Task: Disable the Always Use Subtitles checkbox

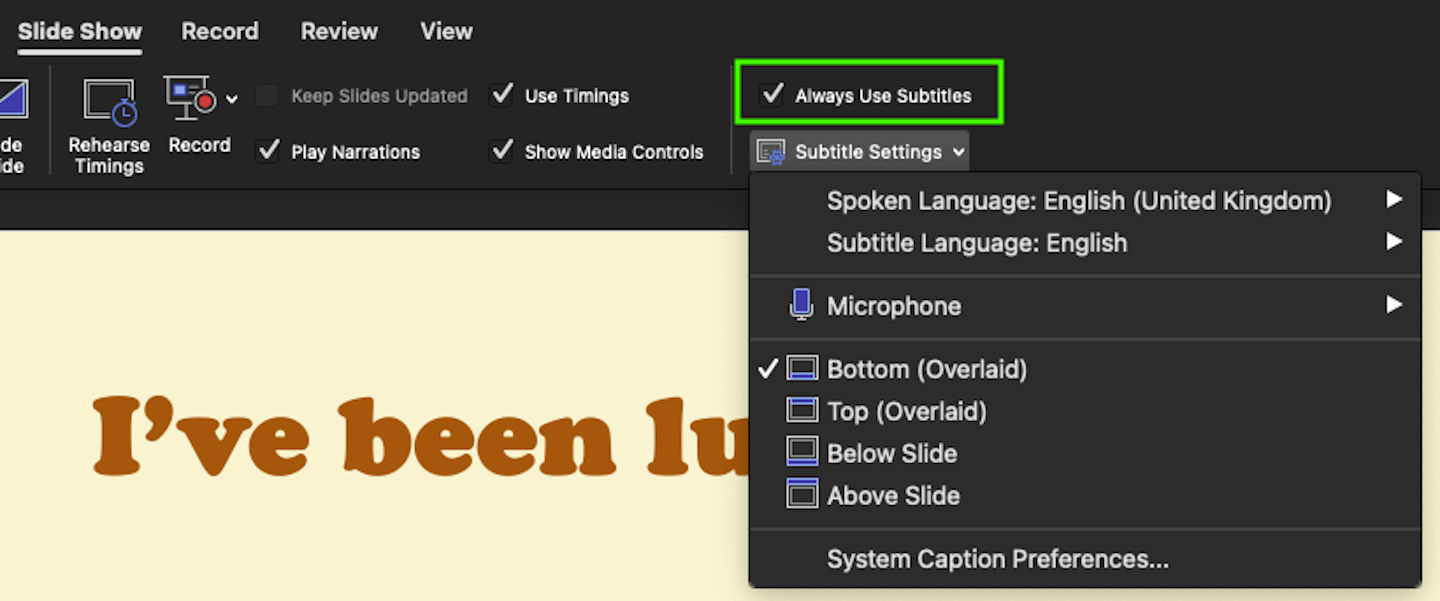Action: pos(772,95)
